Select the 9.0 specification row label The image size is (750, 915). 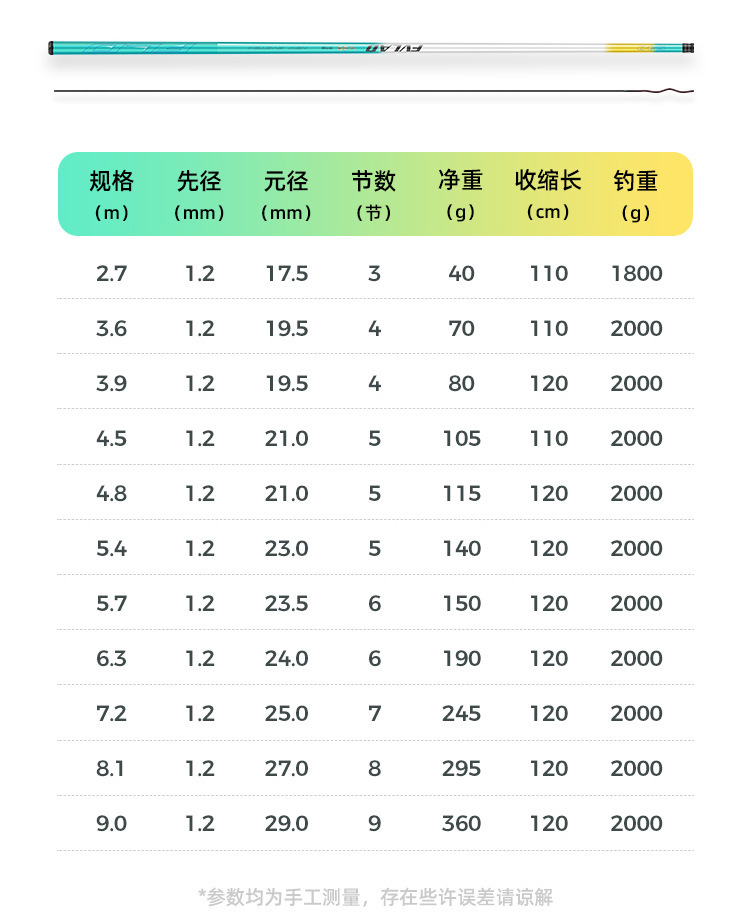[x=111, y=823]
